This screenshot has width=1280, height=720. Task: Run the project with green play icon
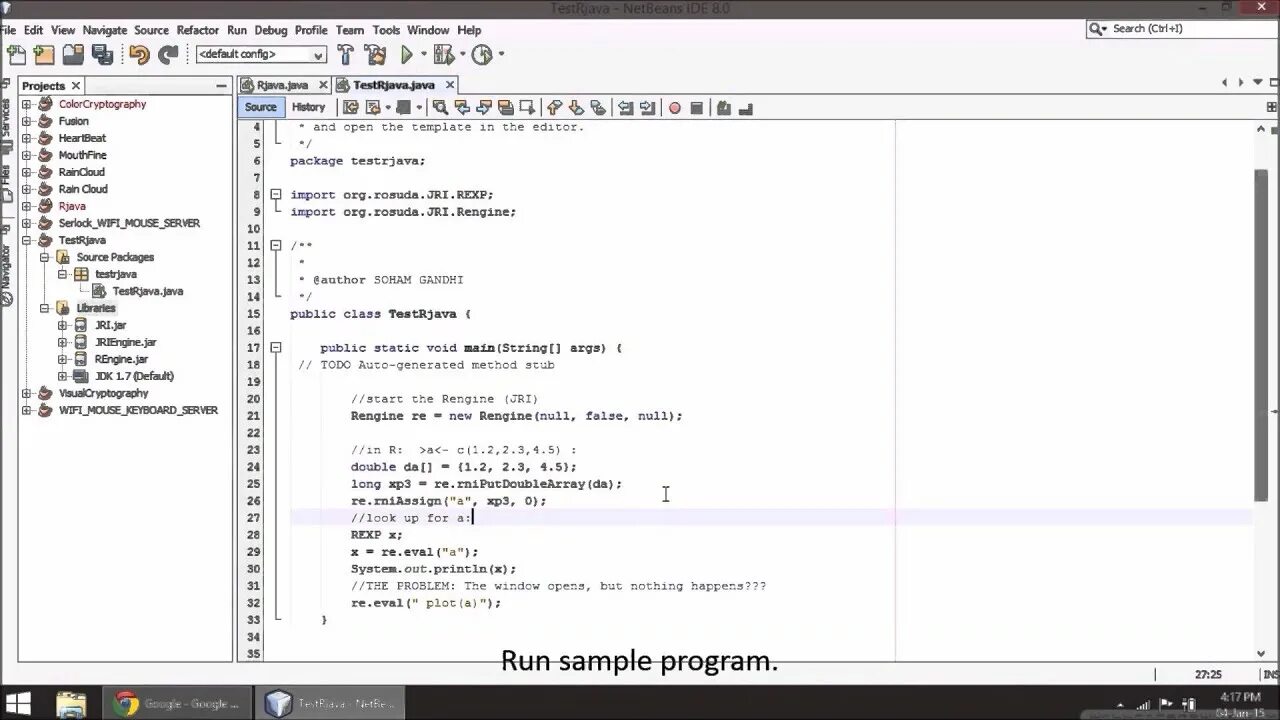(x=407, y=55)
